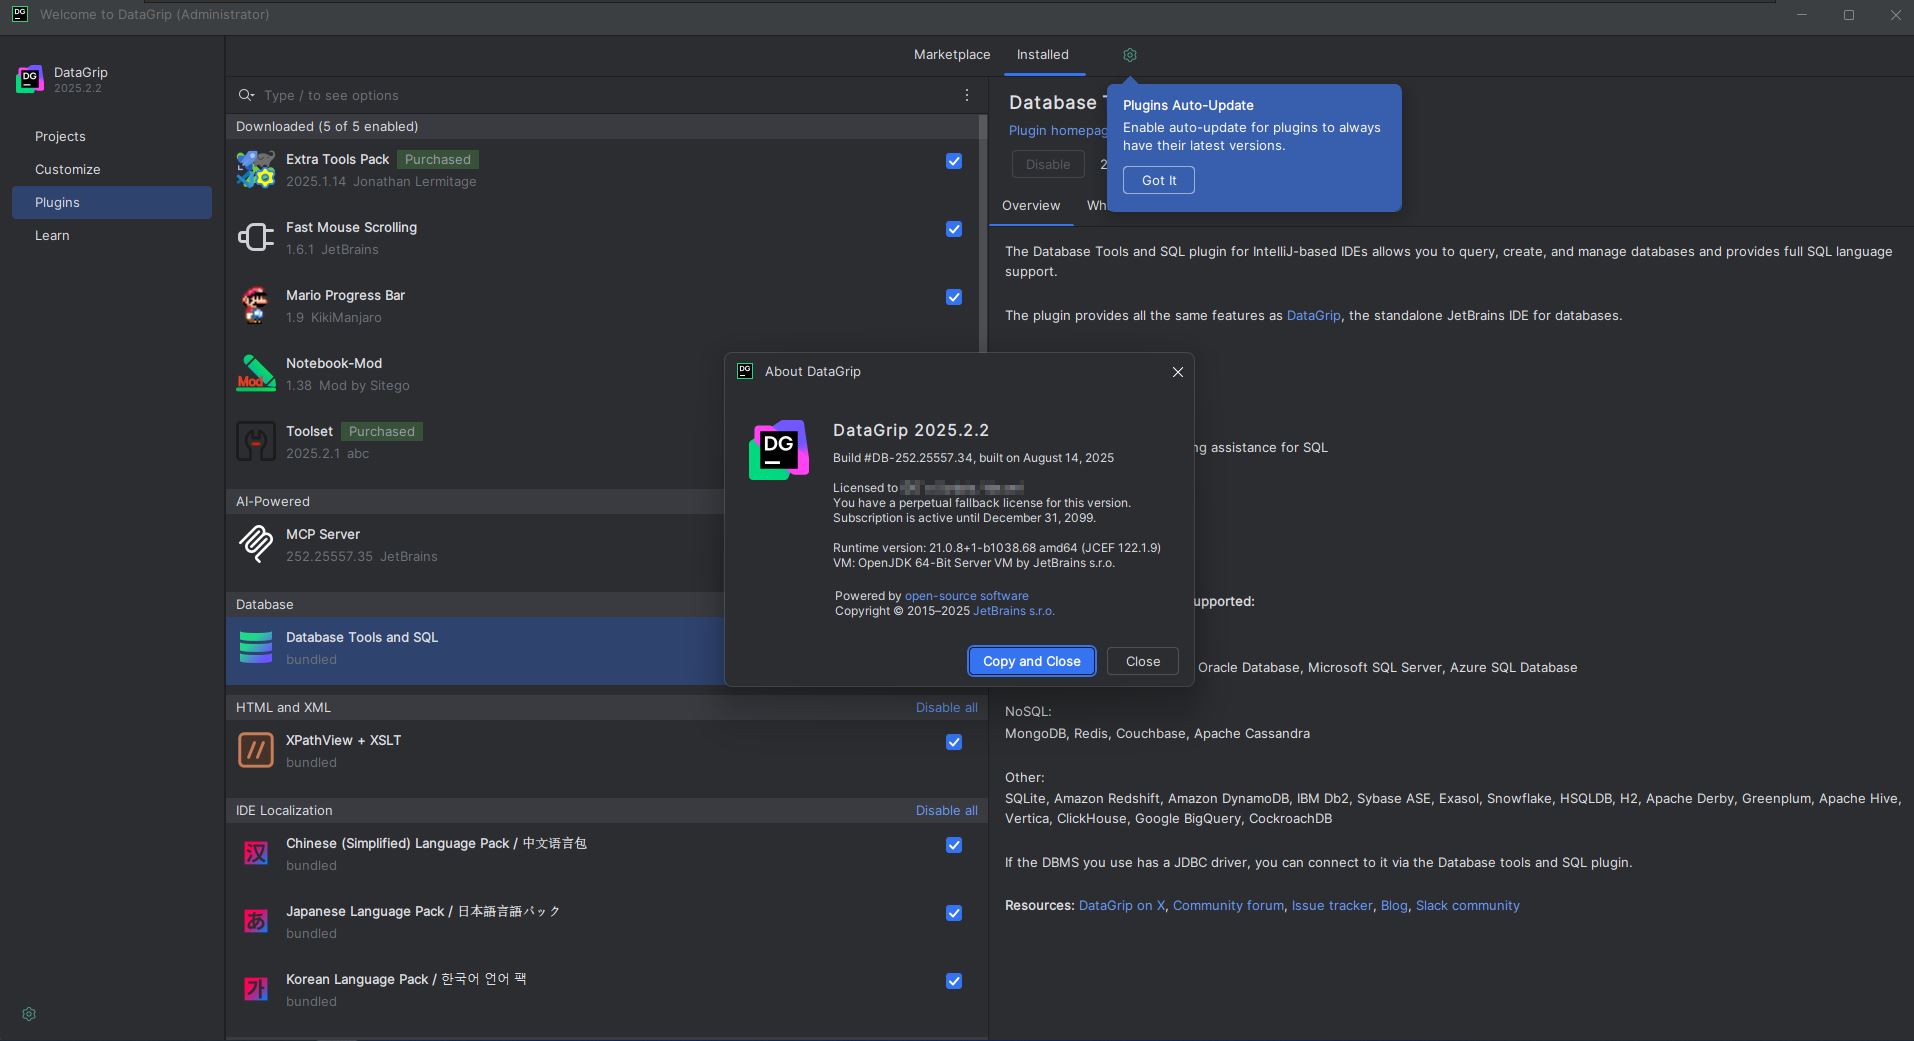Screen dimensions: 1914x1041
Task: Open the plugin list three-dot options menu
Action: click(966, 95)
